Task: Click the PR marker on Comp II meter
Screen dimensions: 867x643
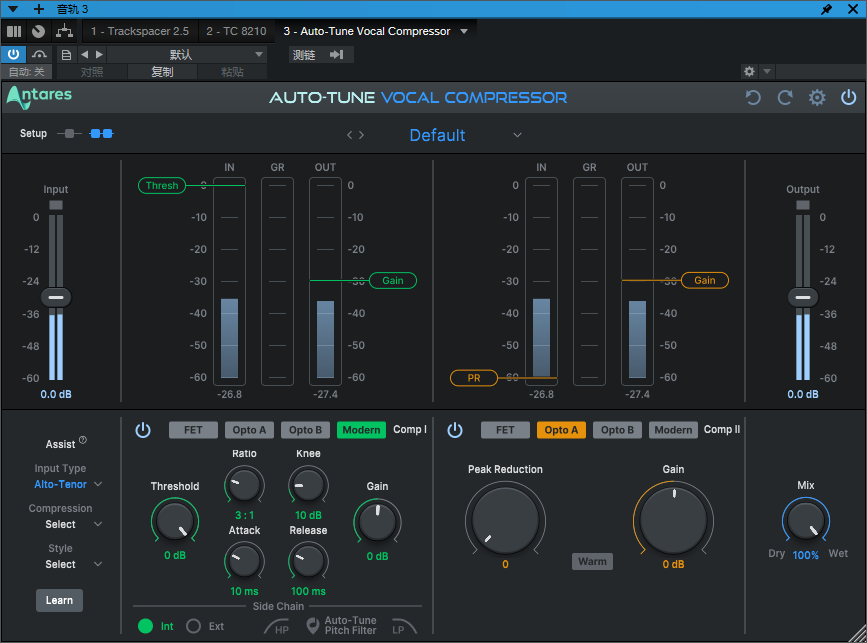Action: 474,378
